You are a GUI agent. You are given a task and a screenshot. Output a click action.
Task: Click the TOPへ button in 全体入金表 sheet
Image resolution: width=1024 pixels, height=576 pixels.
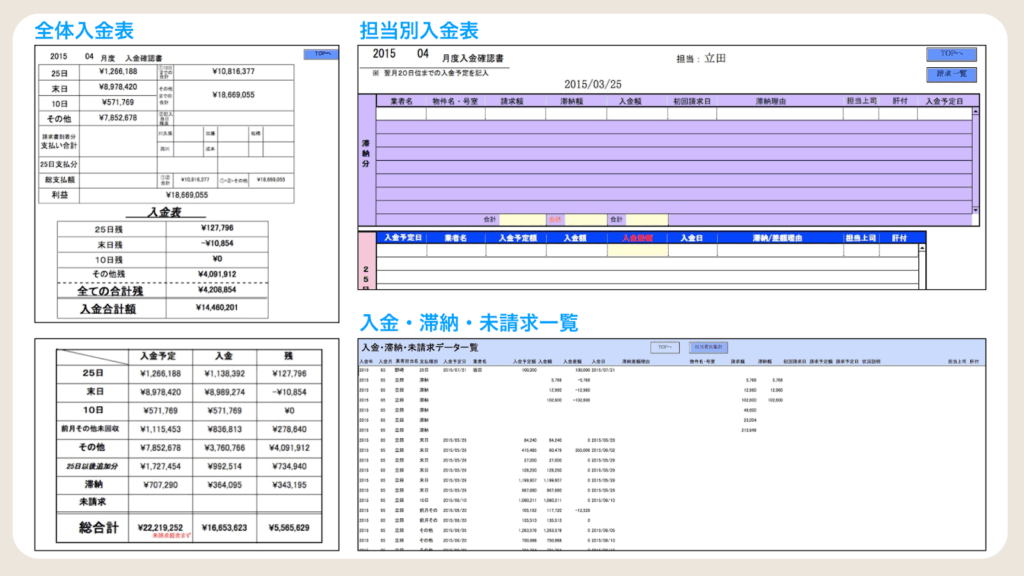(x=321, y=54)
